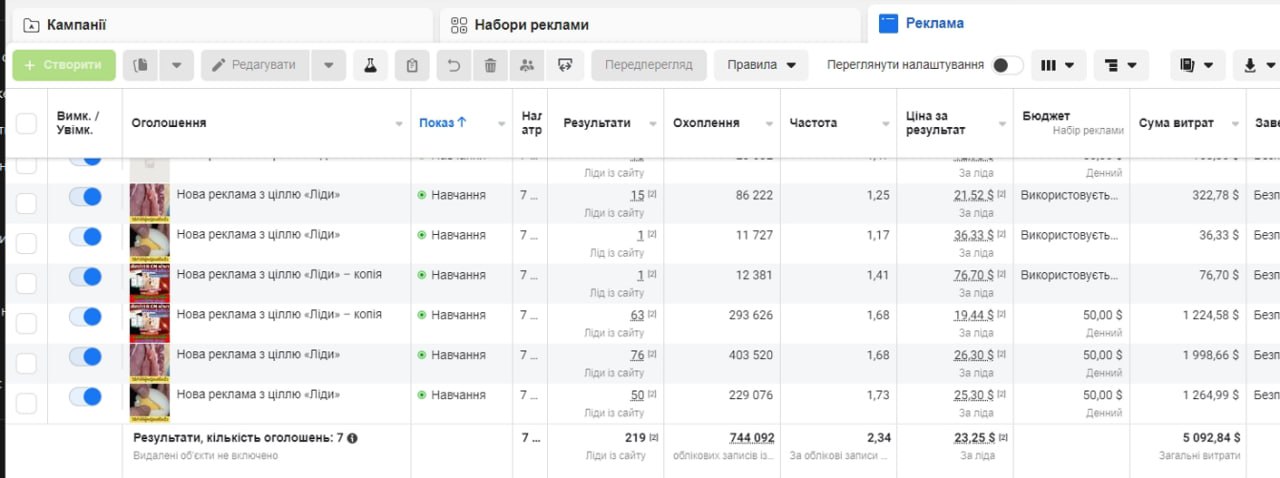Select the checkbox for the last ad row
This screenshot has height=478, width=1280.
coord(26,404)
